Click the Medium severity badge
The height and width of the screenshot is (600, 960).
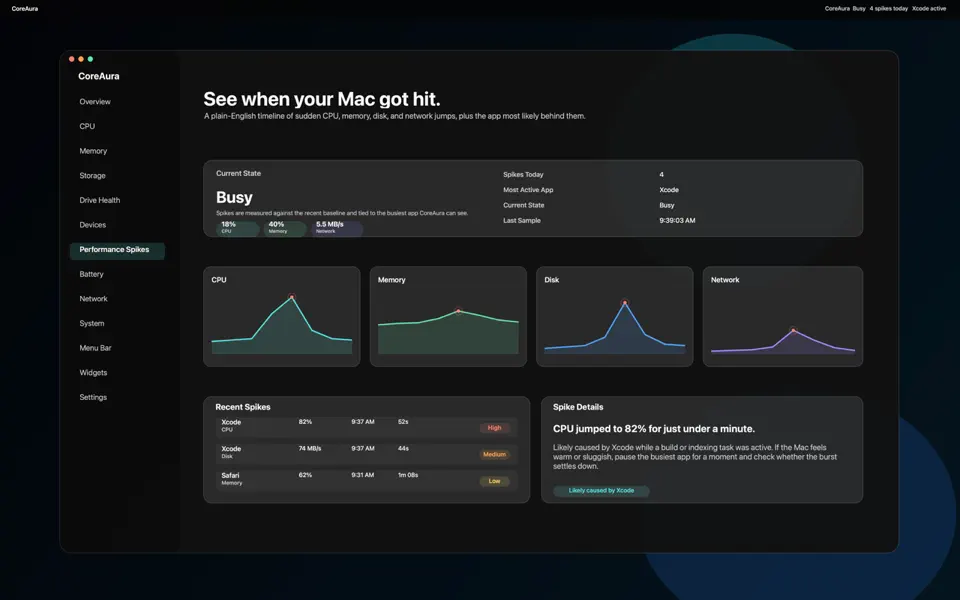(494, 454)
